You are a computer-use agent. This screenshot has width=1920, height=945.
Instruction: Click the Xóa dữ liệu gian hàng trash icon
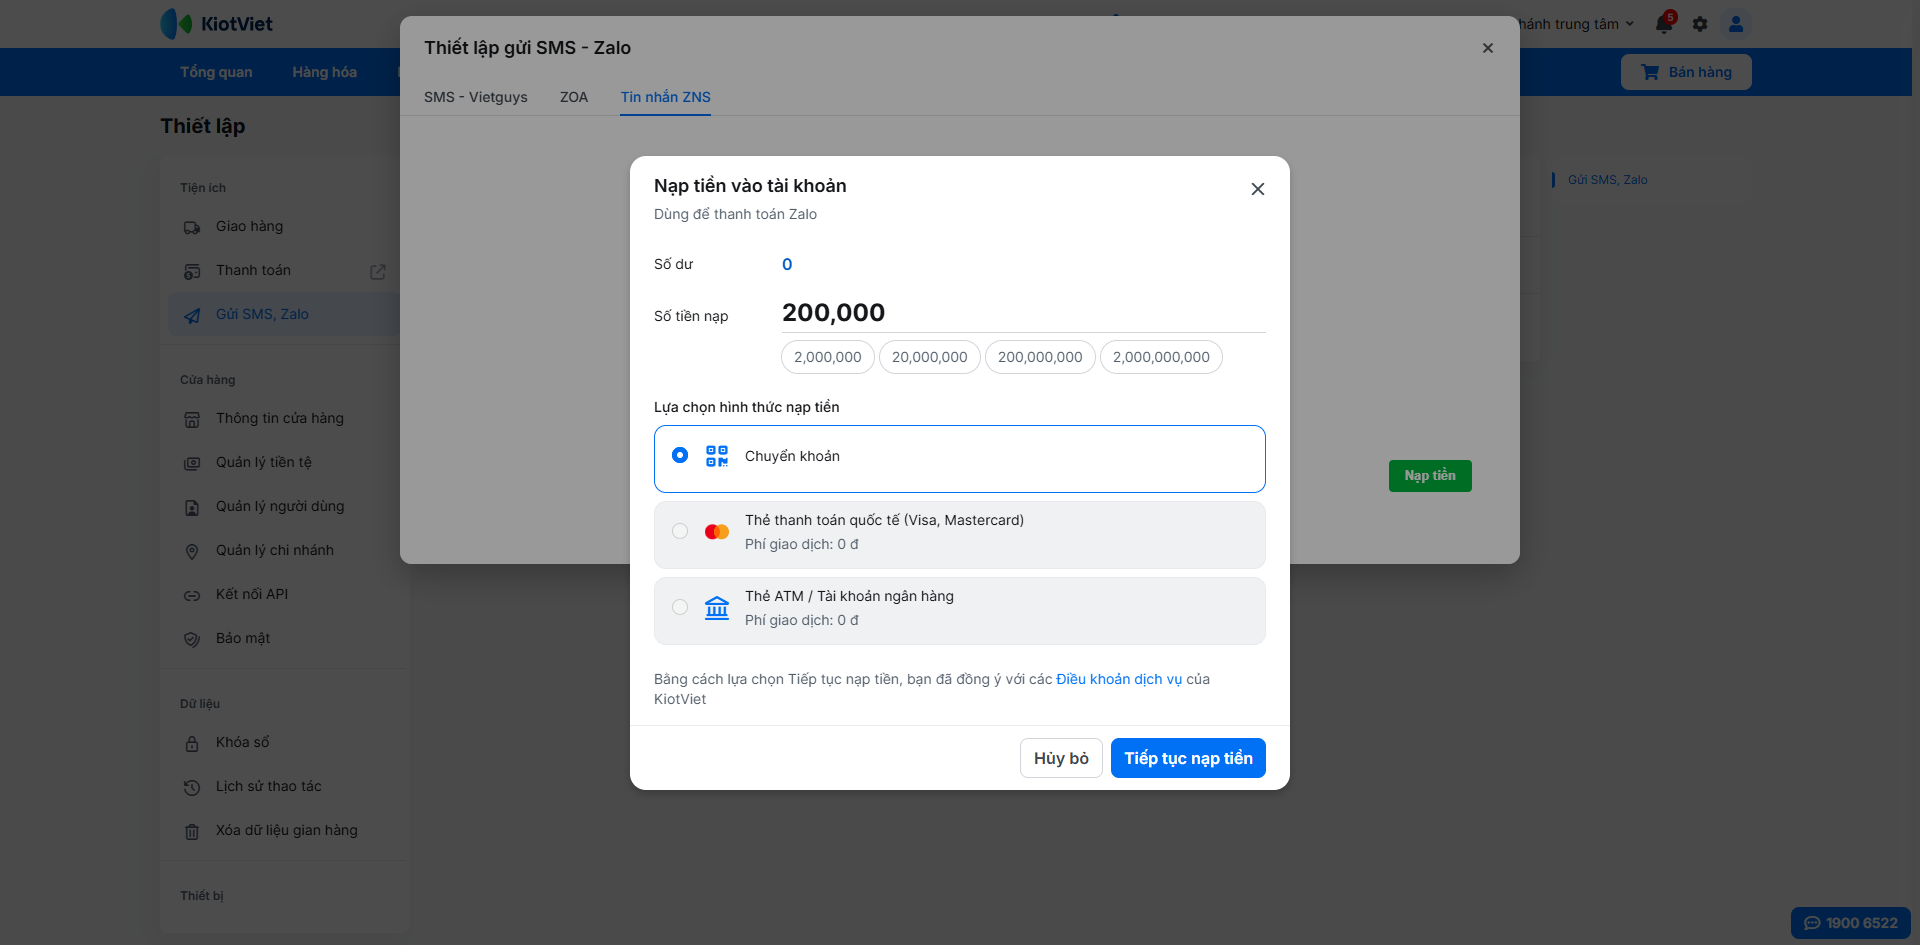point(192,832)
